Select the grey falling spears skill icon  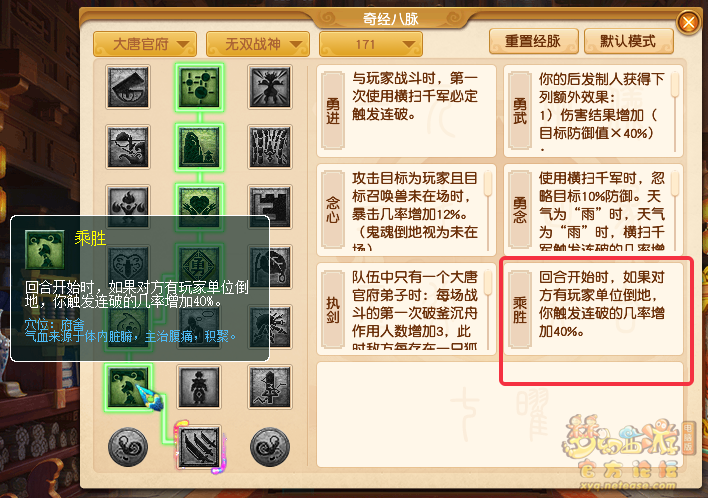tap(270, 147)
